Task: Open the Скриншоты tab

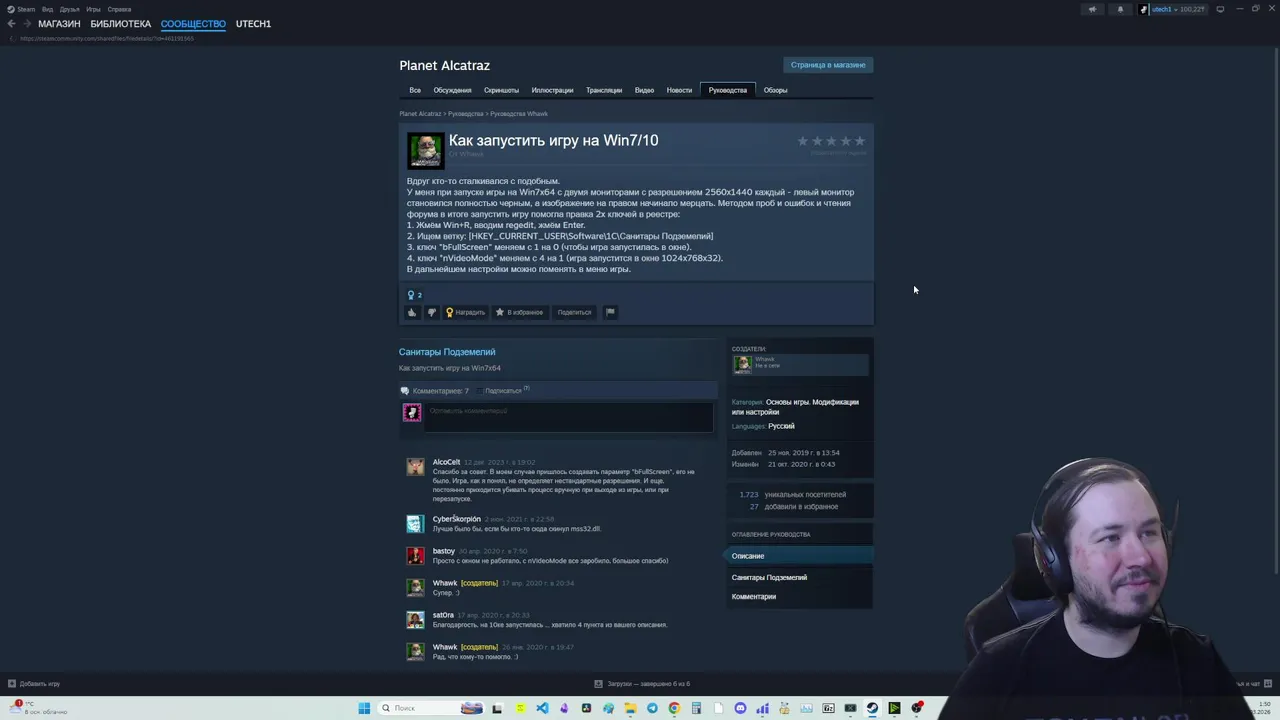Action: [501, 90]
